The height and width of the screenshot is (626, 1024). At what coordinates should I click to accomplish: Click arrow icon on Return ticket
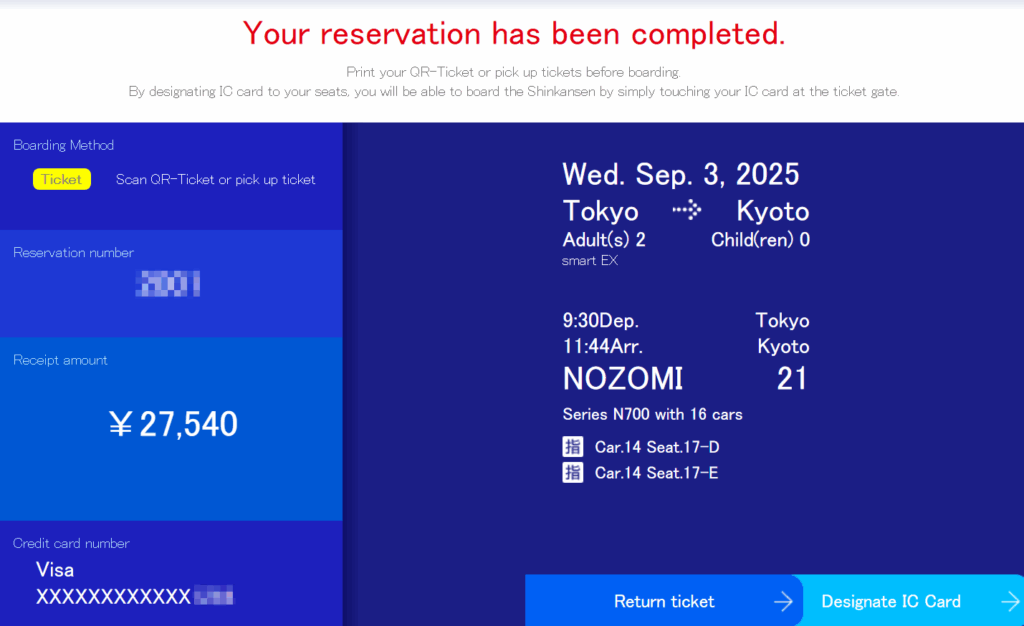pyautogui.click(x=783, y=601)
